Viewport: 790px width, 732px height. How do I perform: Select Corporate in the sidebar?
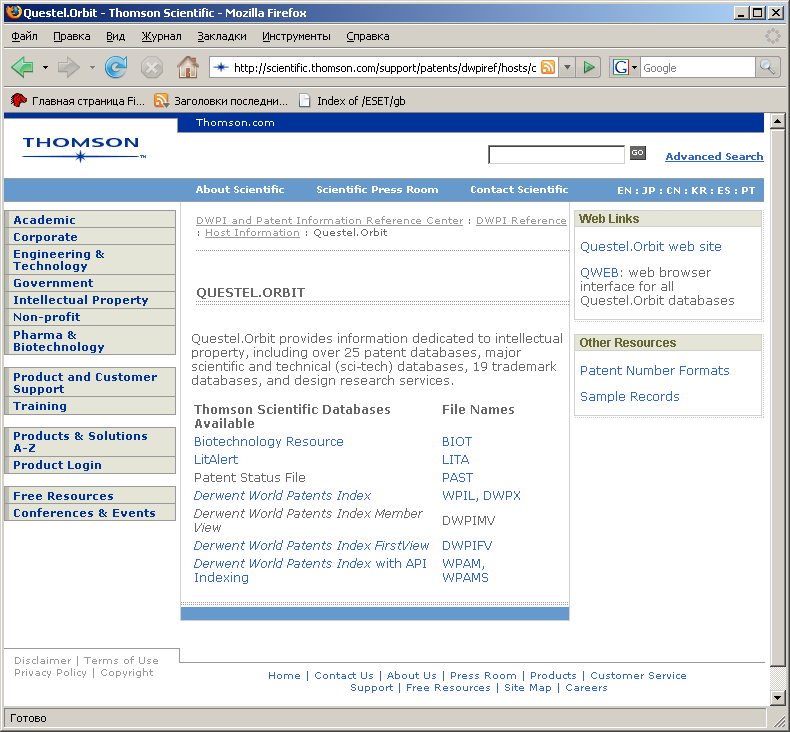click(90, 237)
